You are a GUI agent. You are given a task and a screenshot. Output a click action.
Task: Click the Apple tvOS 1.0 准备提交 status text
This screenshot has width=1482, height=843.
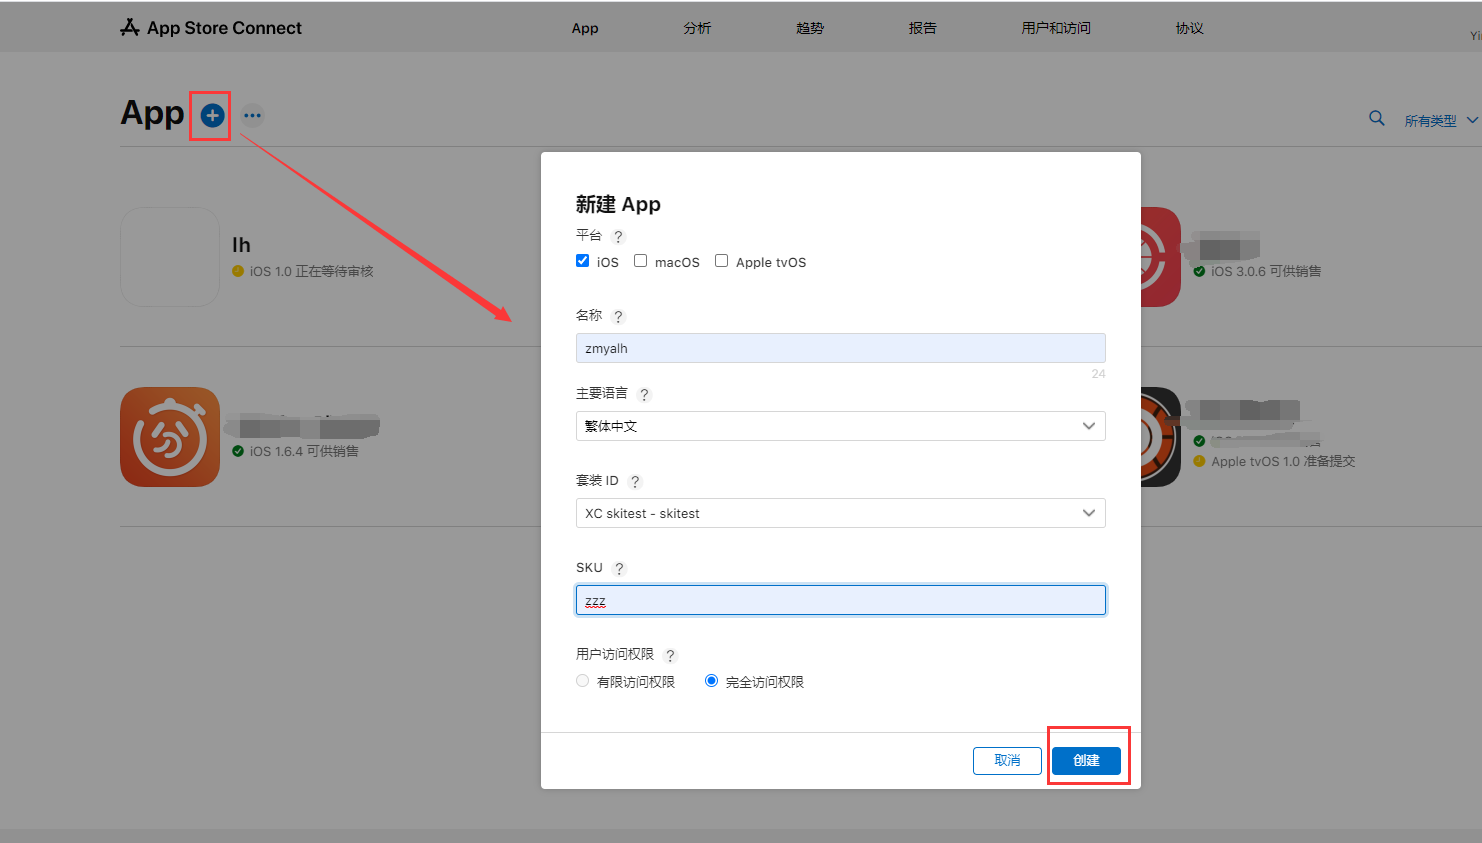tap(1283, 461)
